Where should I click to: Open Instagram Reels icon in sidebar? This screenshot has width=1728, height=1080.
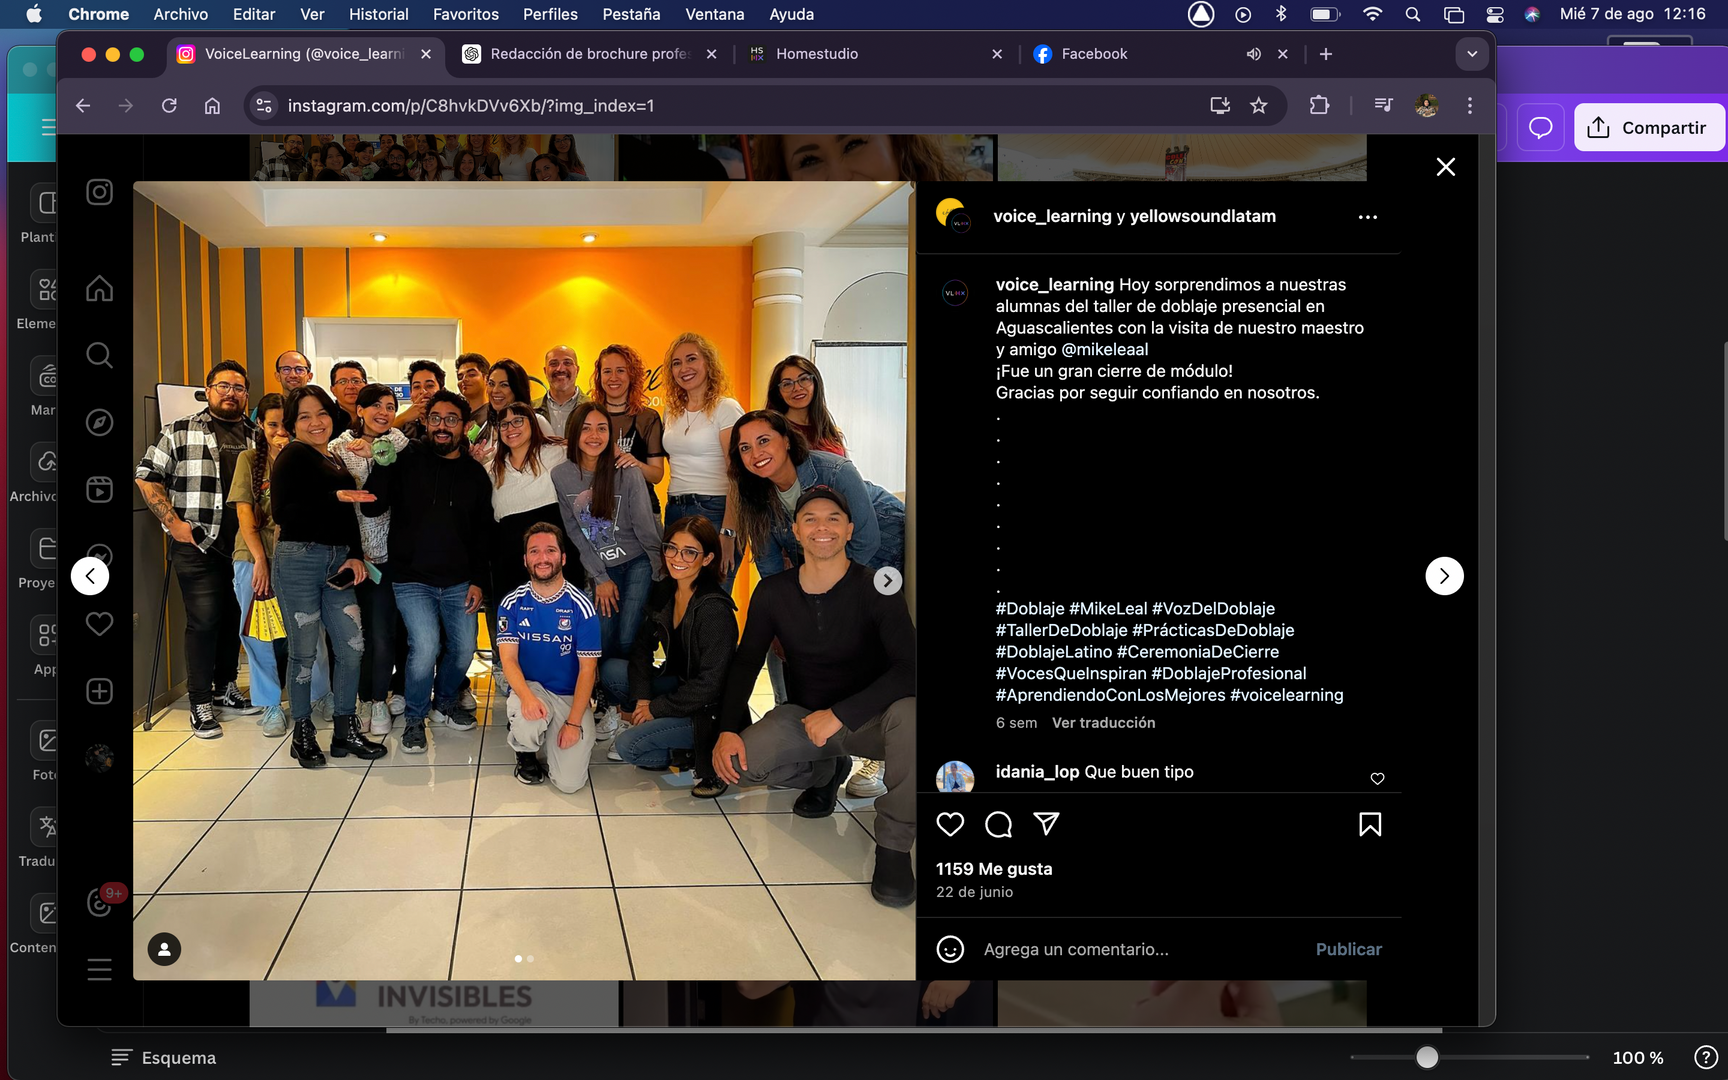[x=99, y=489]
